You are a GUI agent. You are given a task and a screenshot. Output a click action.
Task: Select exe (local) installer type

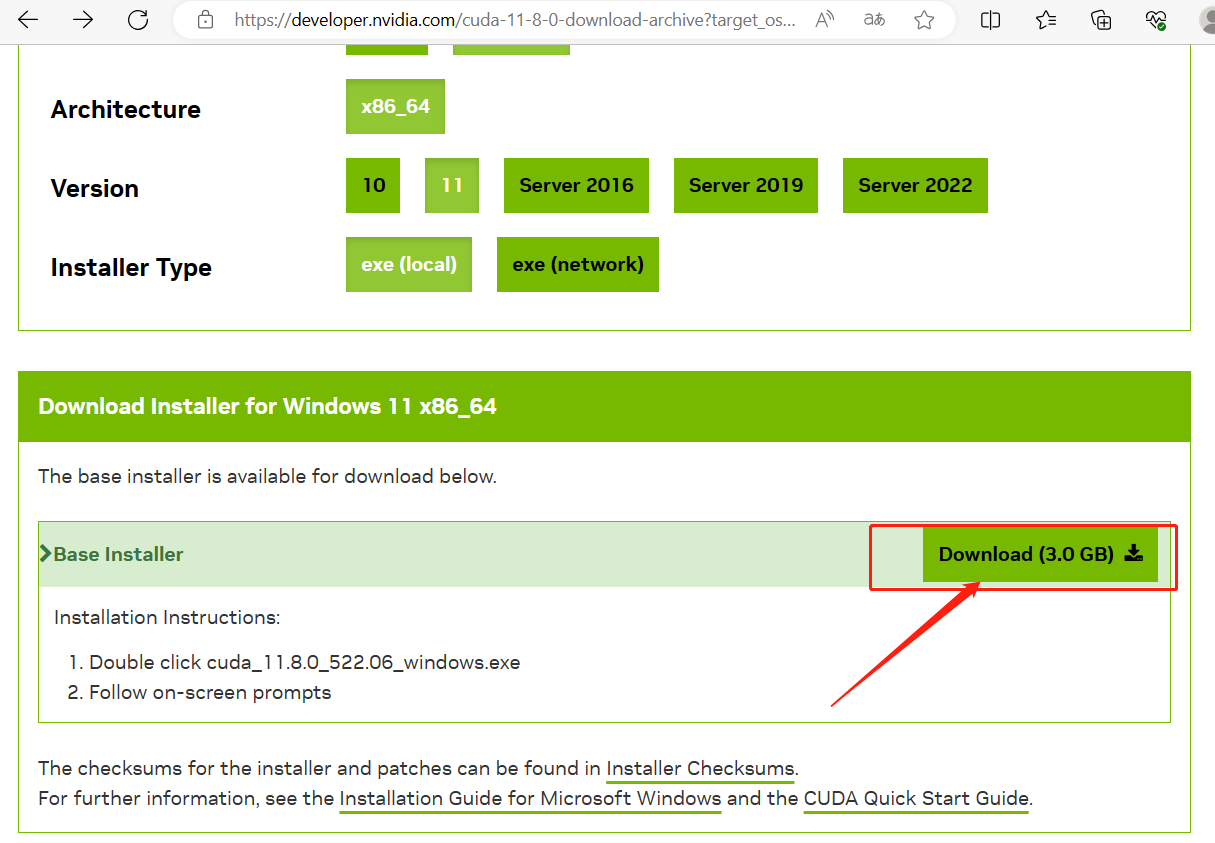[x=409, y=264]
